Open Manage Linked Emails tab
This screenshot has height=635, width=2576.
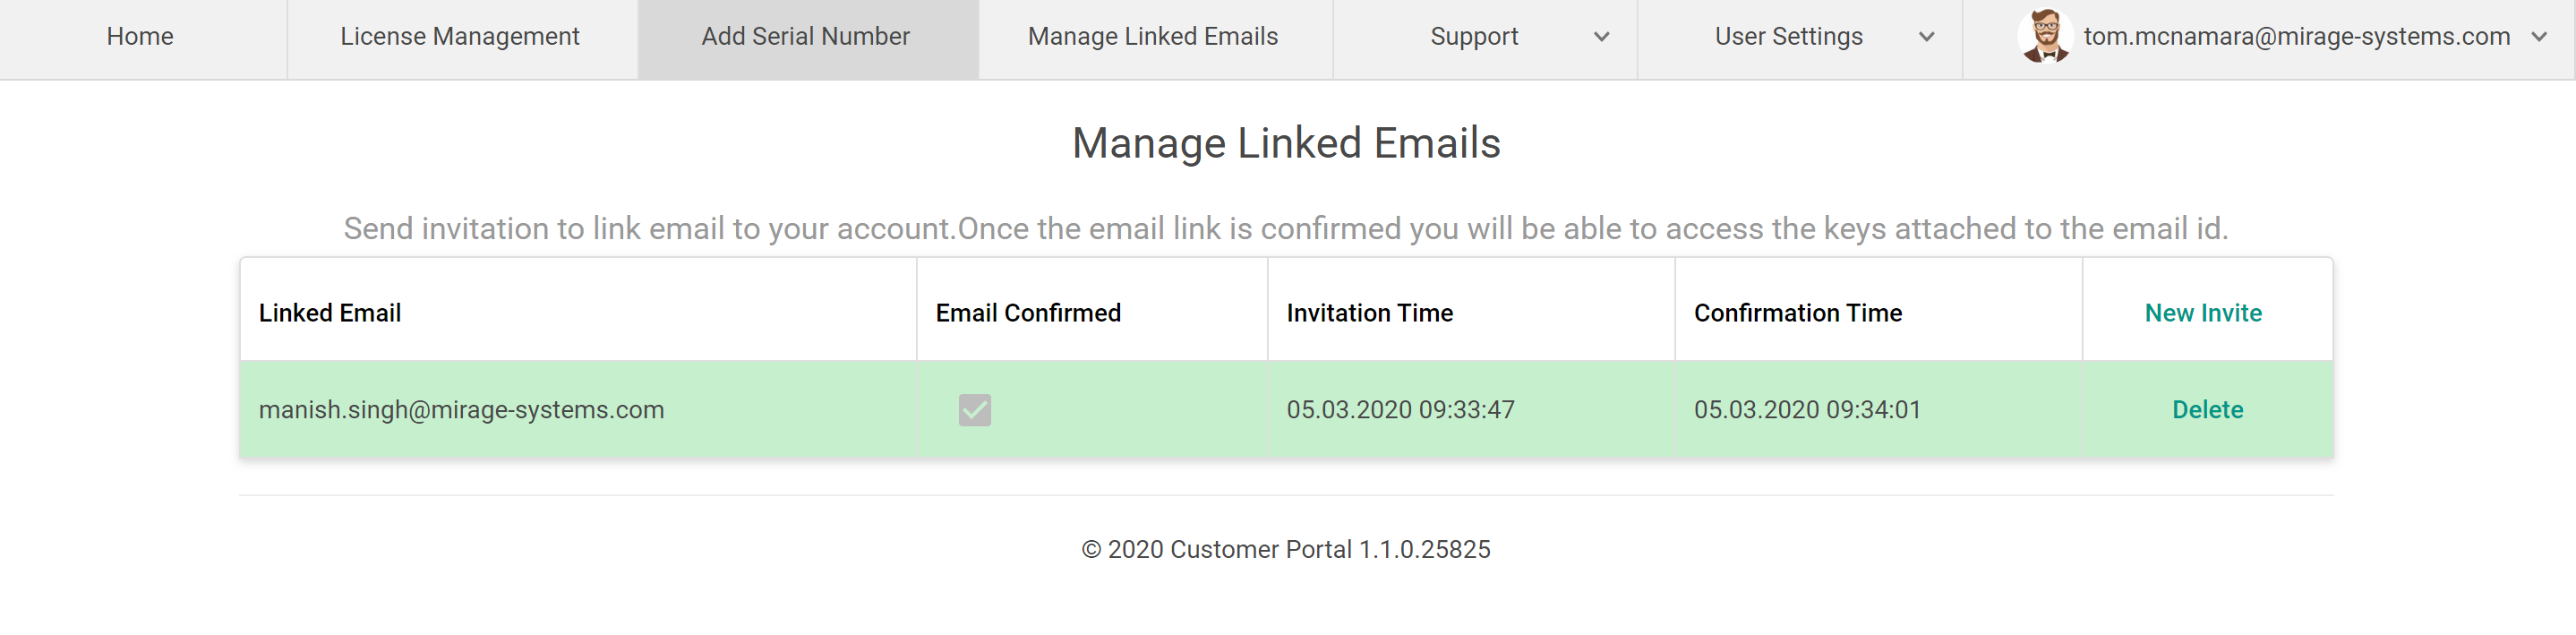[x=1152, y=37]
